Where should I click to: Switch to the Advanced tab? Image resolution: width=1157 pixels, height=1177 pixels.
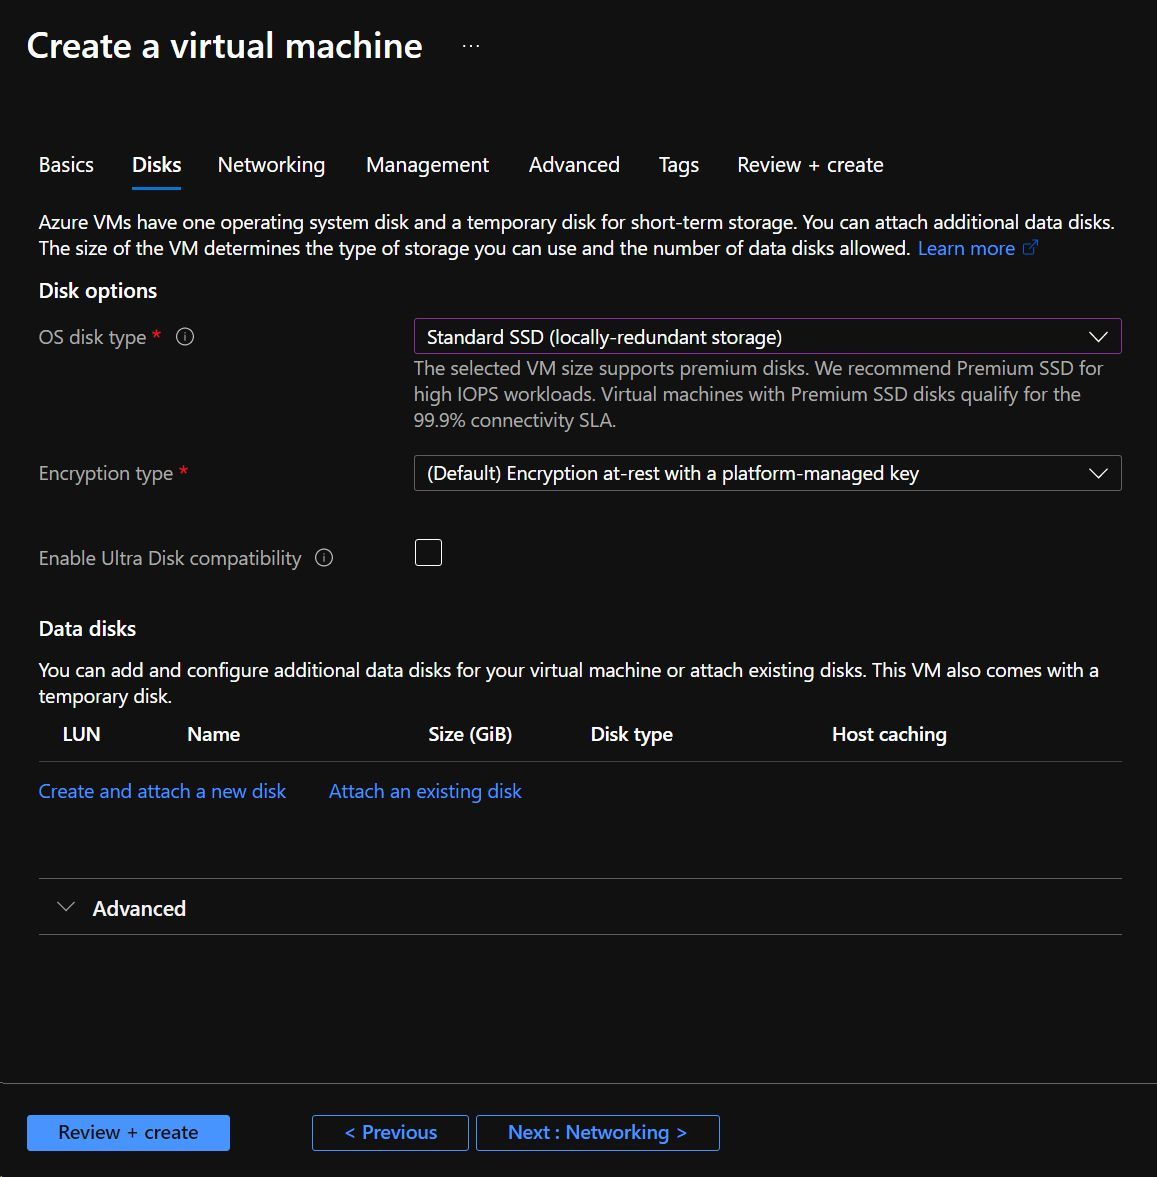click(x=574, y=165)
